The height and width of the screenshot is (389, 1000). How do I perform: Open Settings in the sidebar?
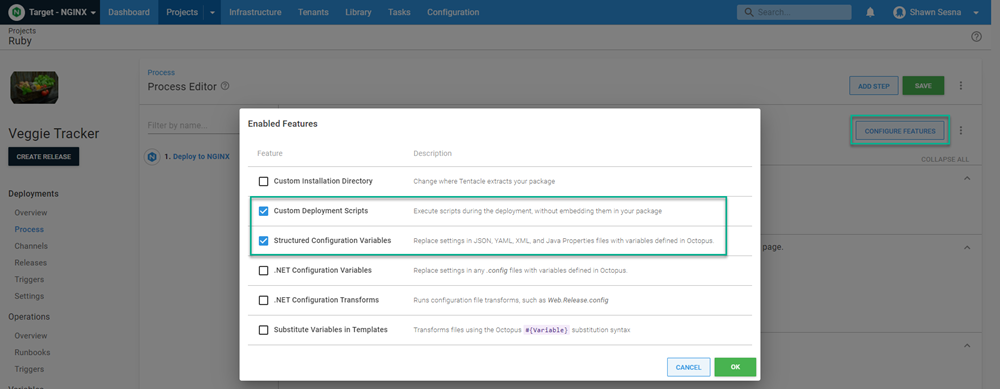[x=29, y=296]
